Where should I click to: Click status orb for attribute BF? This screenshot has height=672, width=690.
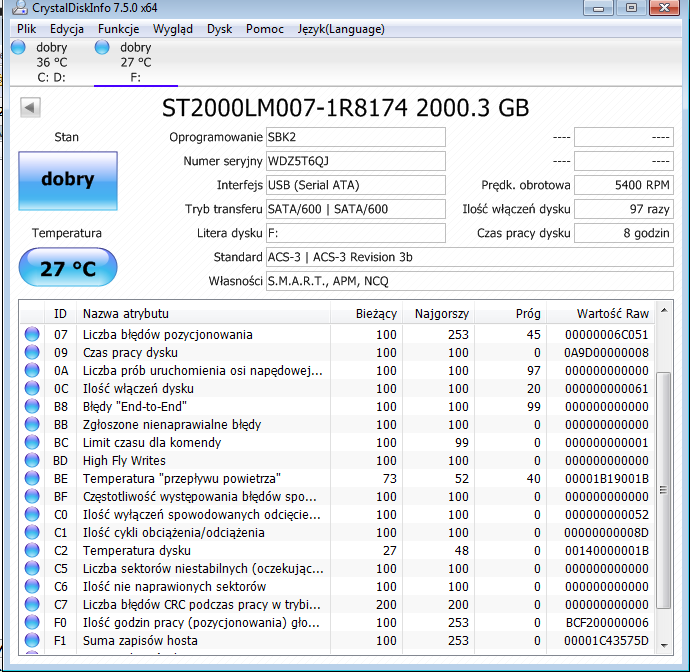coord(32,497)
